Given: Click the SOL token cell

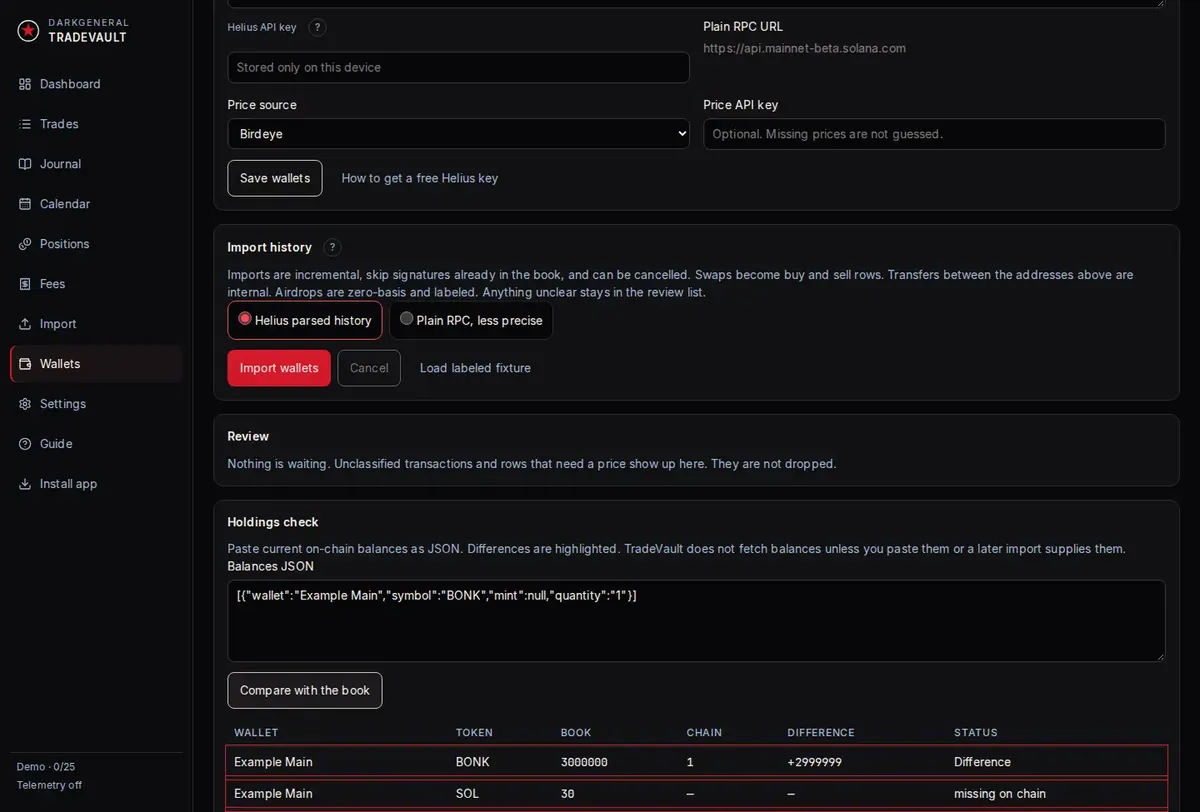Looking at the screenshot, I should pyautogui.click(x=467, y=794).
